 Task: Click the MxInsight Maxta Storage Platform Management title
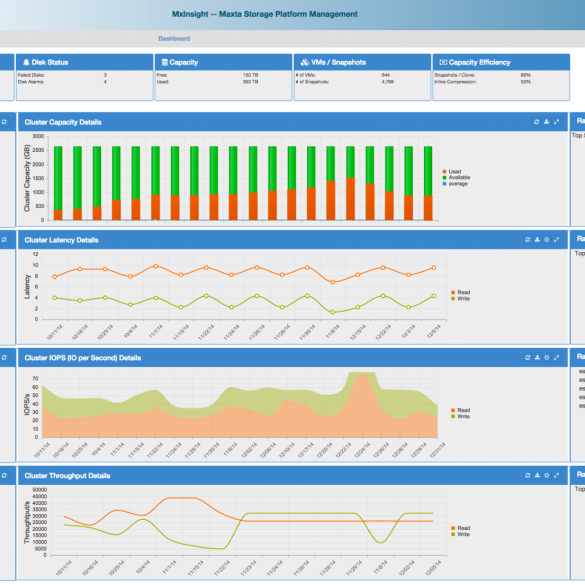[265, 14]
